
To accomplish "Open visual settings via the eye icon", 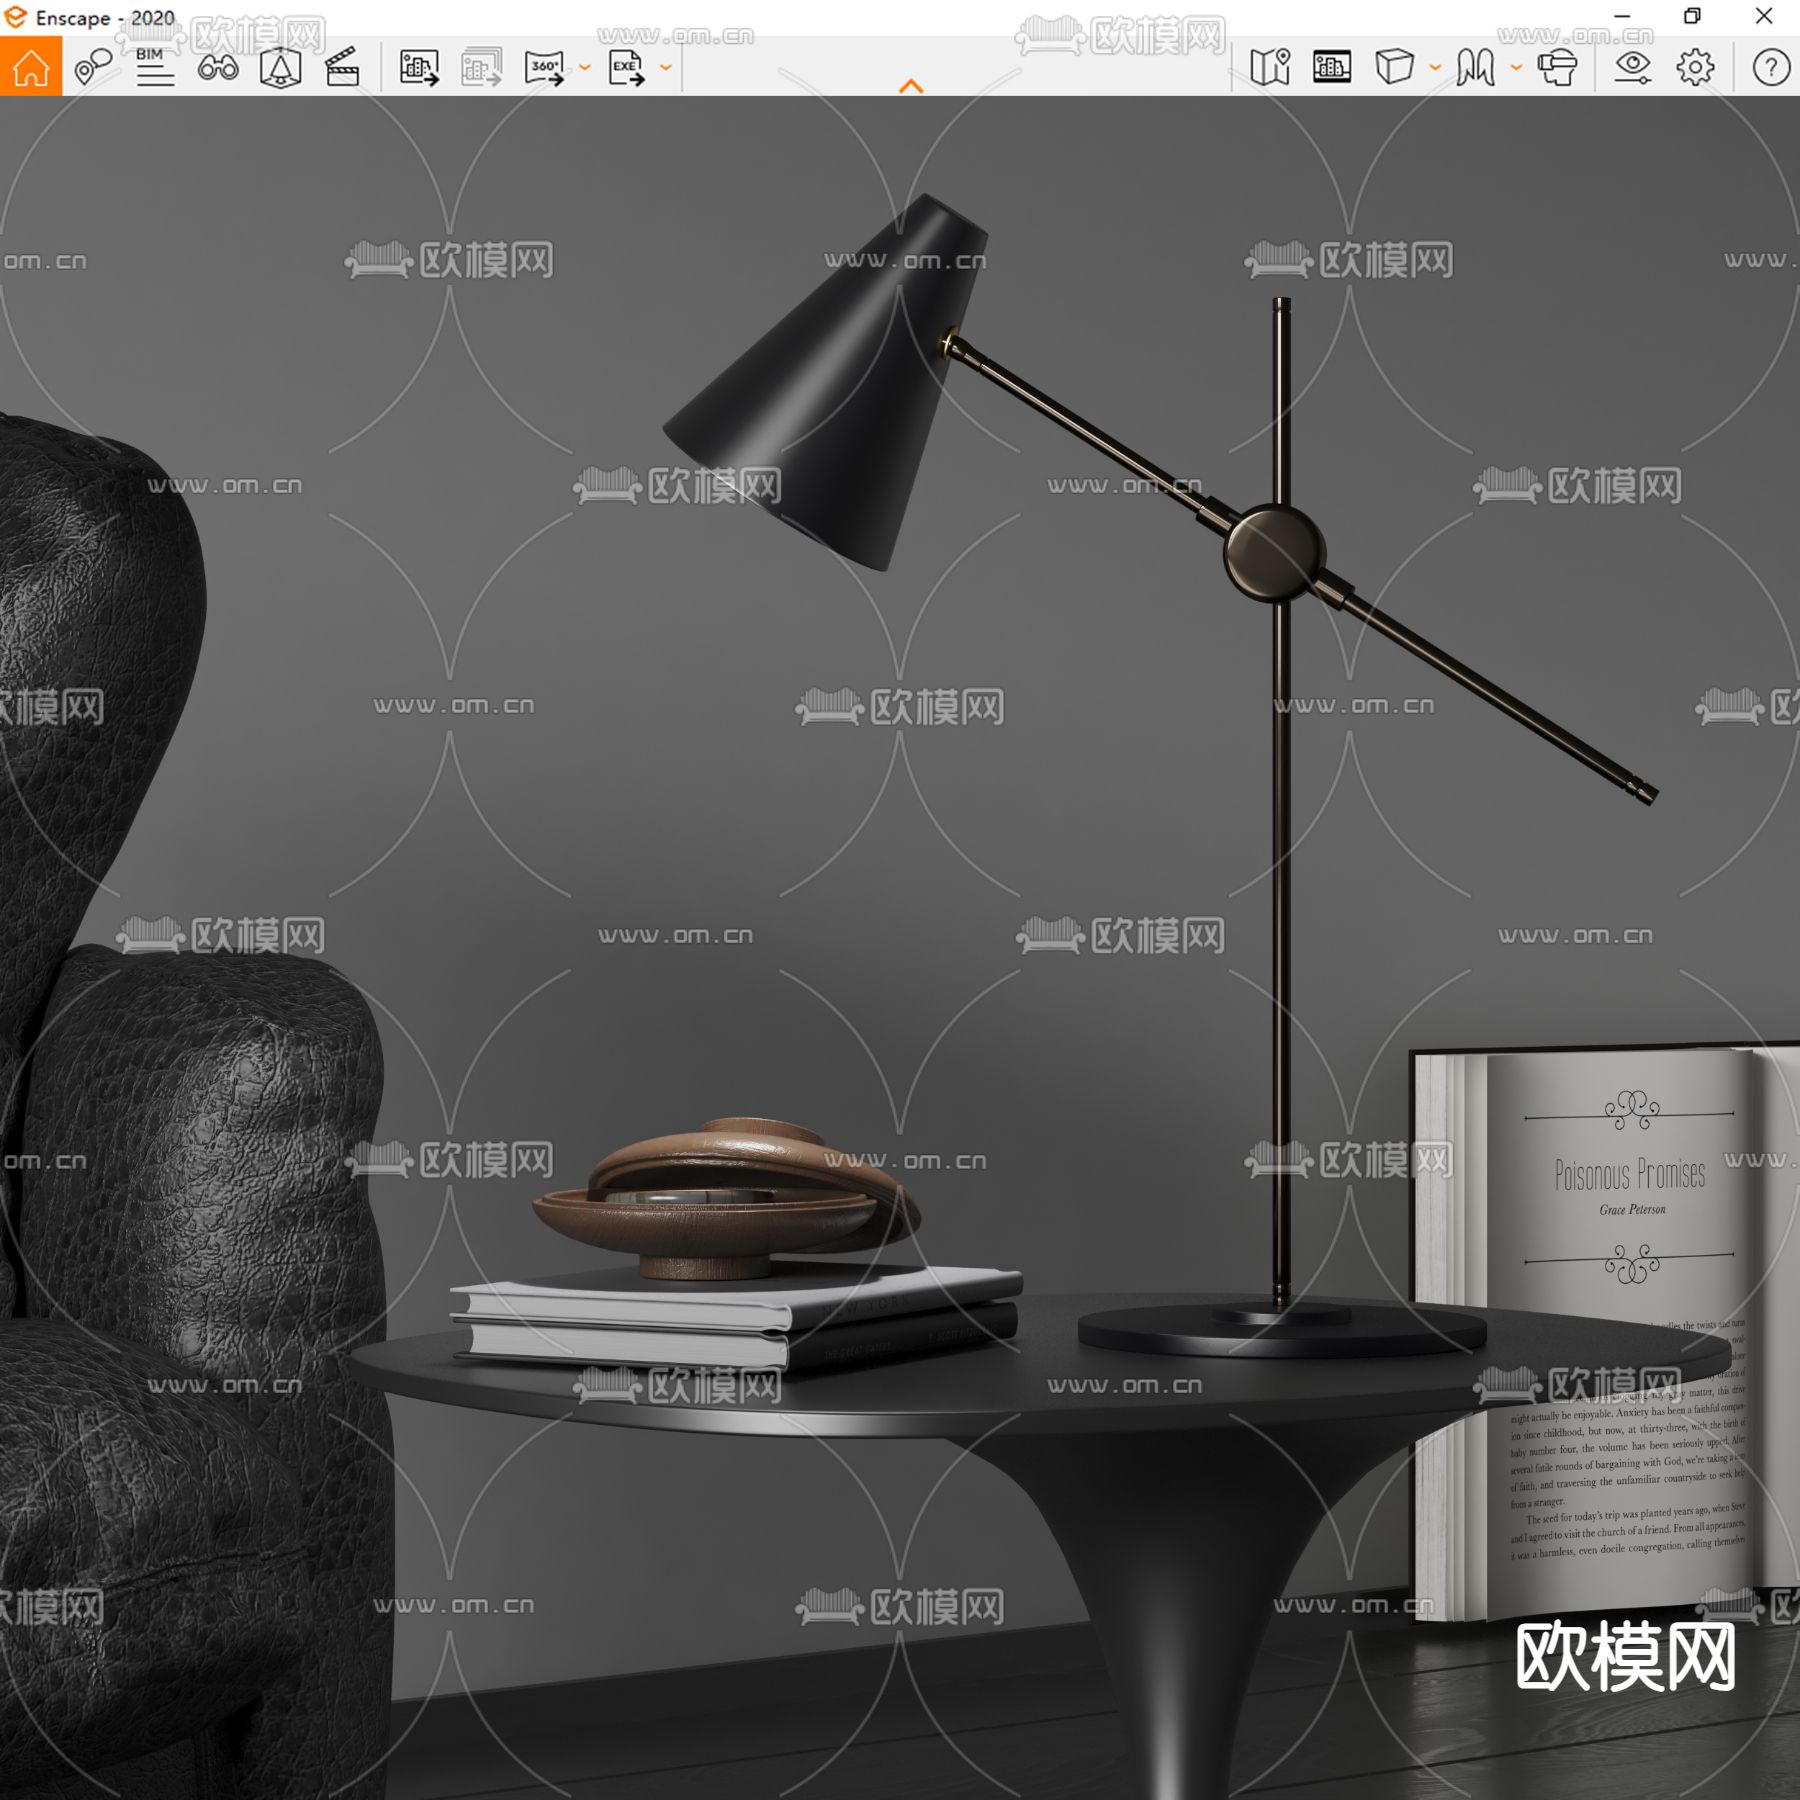I will tap(1633, 67).
